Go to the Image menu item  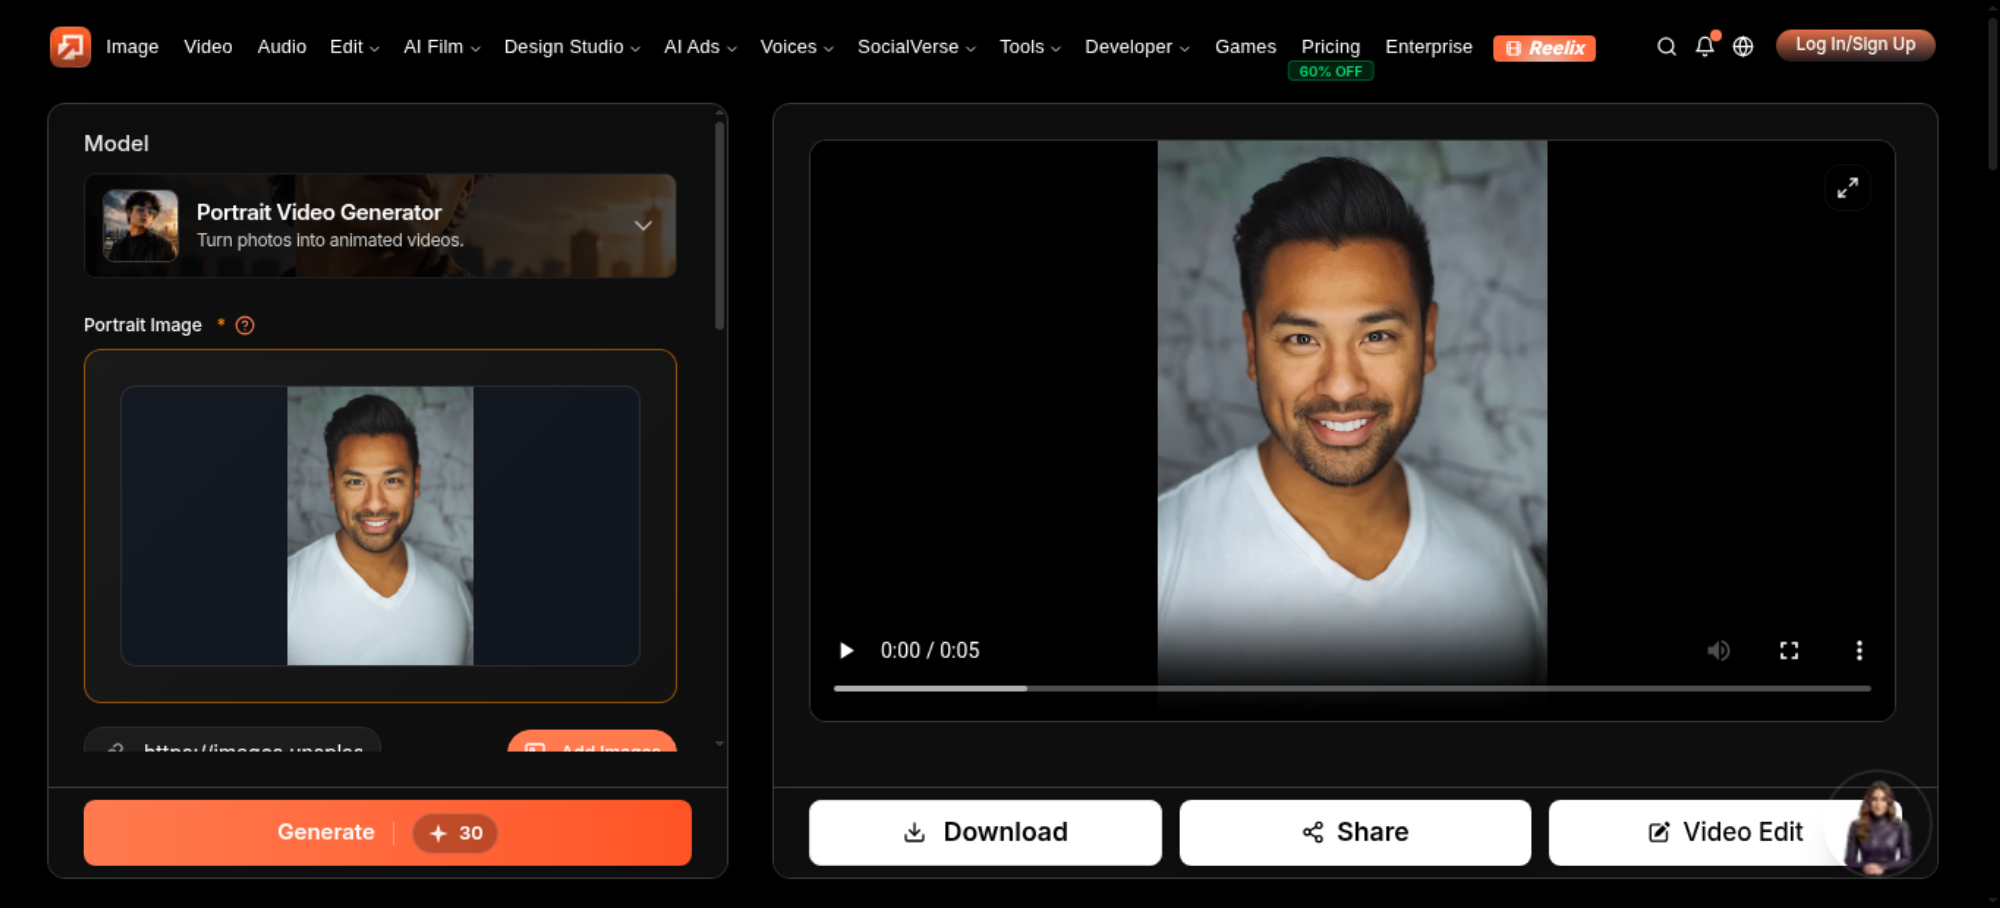tap(132, 47)
